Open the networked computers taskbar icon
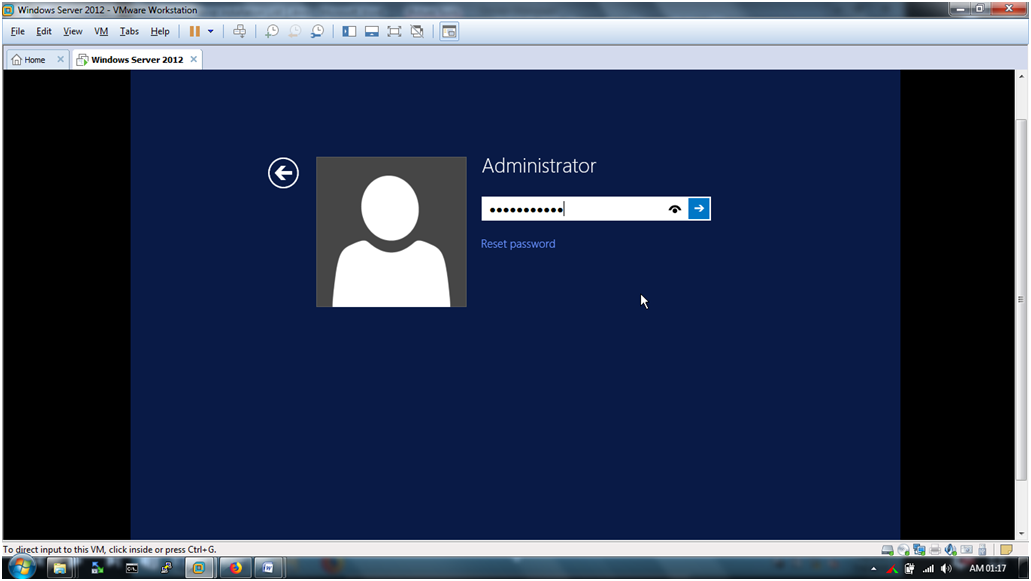1031x581 pixels. 166,568
